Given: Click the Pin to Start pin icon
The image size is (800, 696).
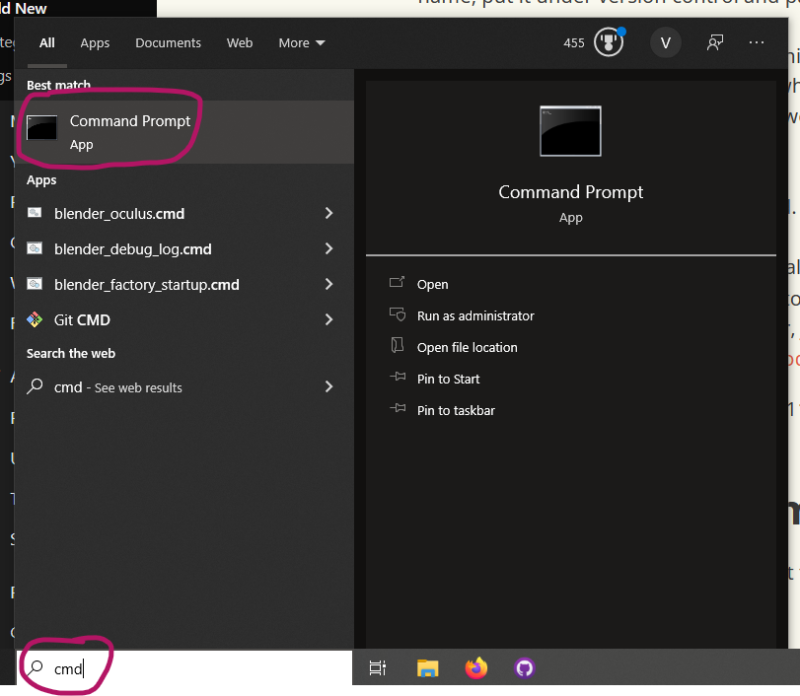Looking at the screenshot, I should click(x=397, y=377).
